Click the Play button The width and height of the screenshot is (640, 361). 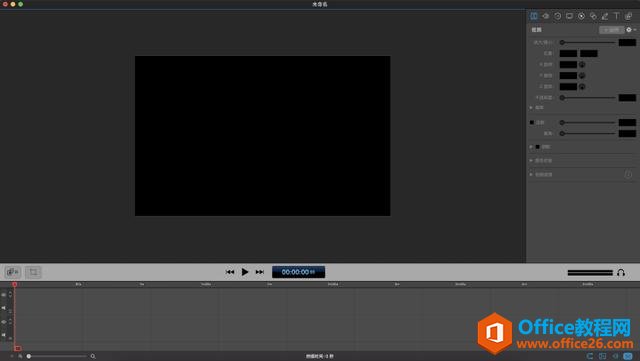click(244, 272)
